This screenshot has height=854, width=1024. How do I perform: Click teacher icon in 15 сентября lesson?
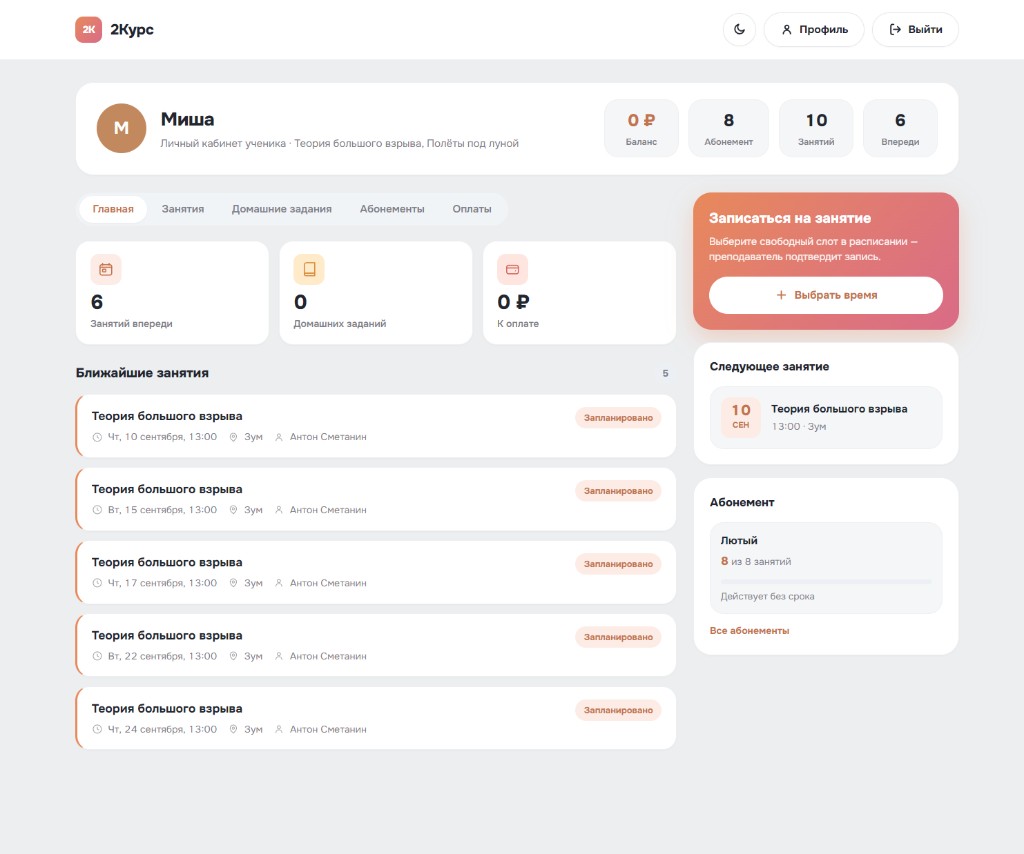click(x=279, y=510)
